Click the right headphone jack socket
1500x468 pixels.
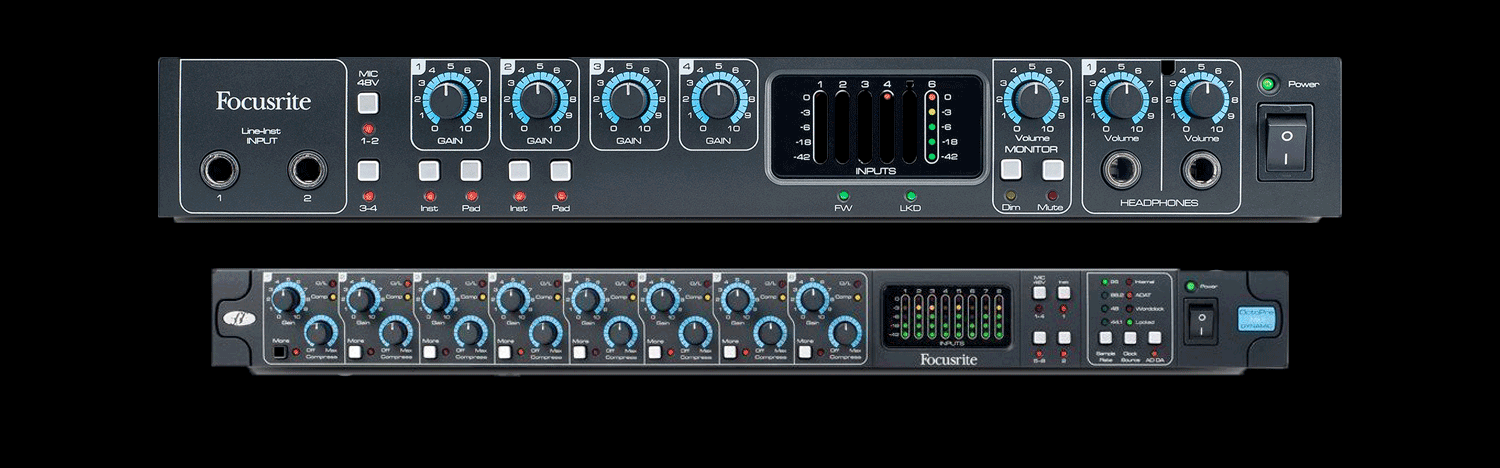tap(1200, 172)
